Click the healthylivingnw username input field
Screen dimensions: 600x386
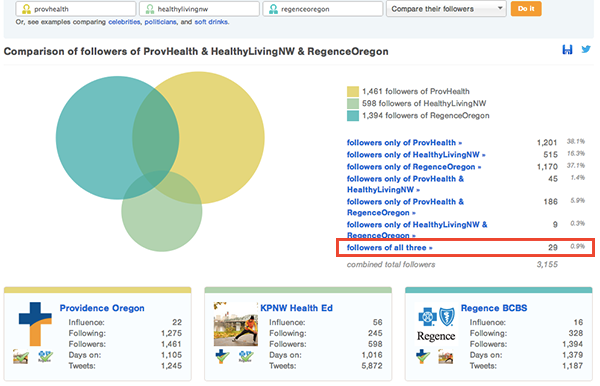(x=199, y=9)
